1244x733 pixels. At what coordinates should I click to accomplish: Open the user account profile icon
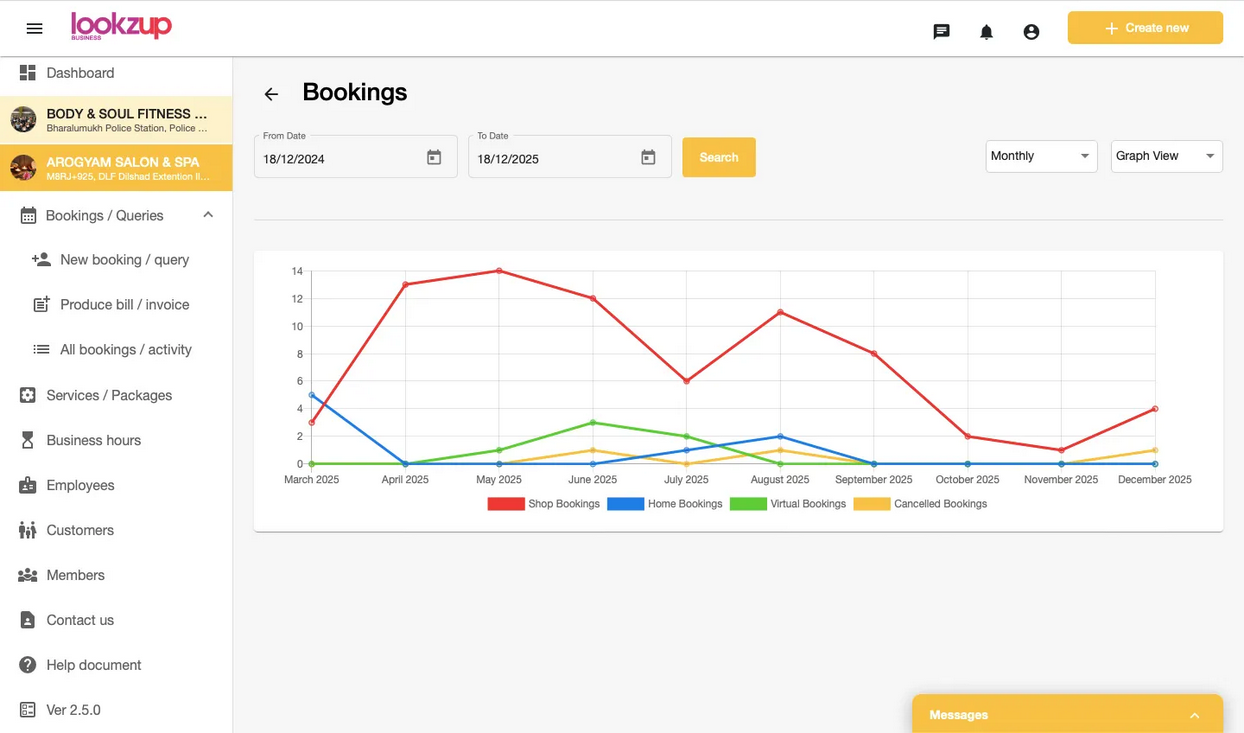tap(1031, 32)
